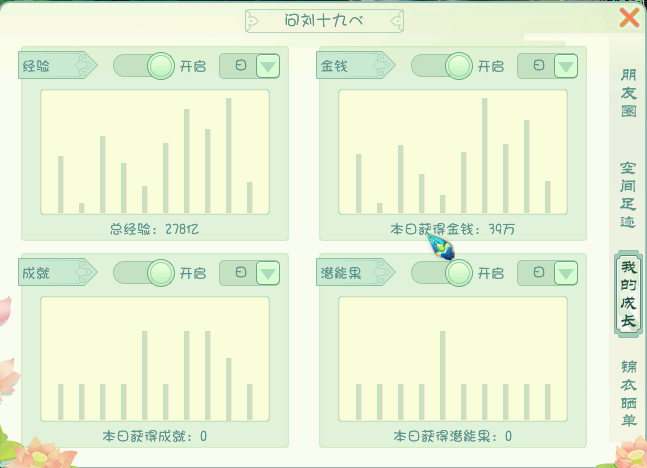This screenshot has width=647, height=468.
Task: Open the 潜能果 period dropdown
Action: [566, 272]
